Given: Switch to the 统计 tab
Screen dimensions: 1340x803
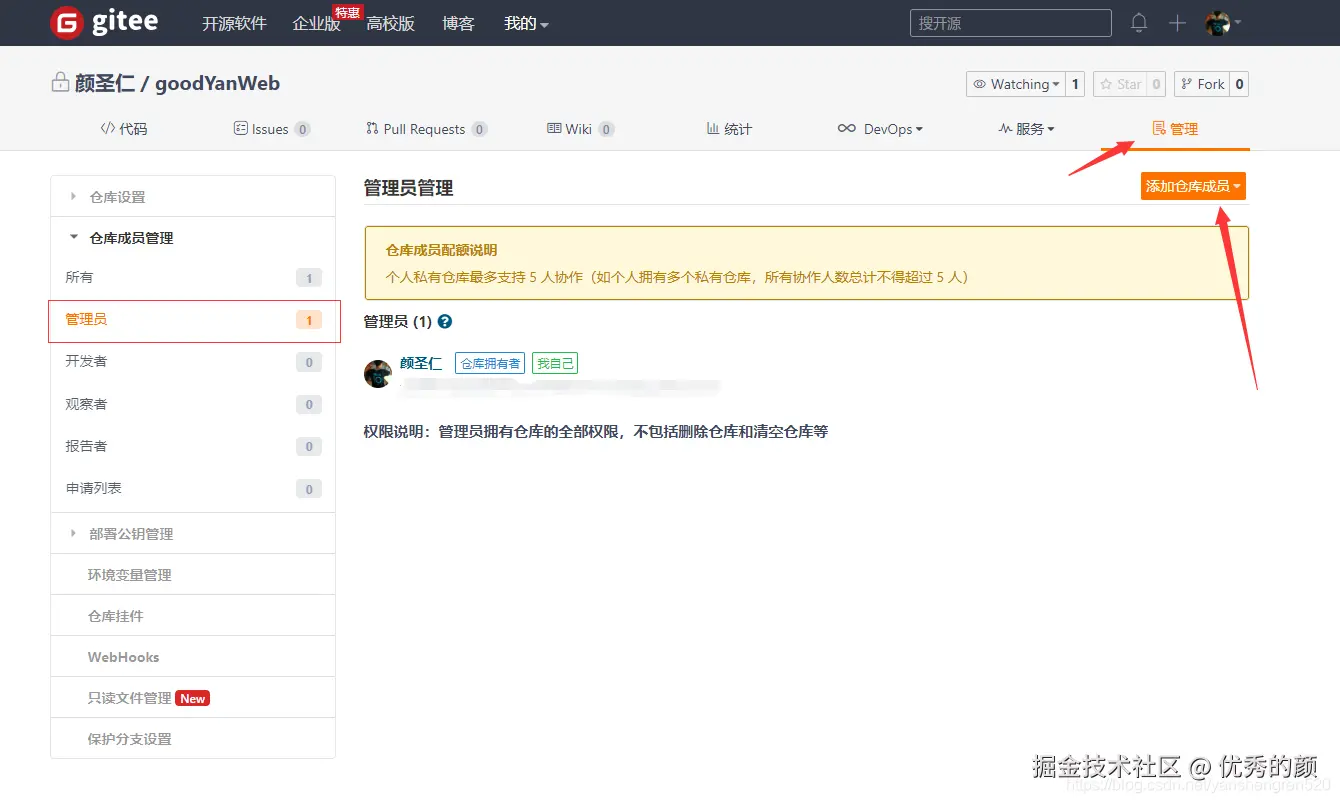Looking at the screenshot, I should click(729, 129).
